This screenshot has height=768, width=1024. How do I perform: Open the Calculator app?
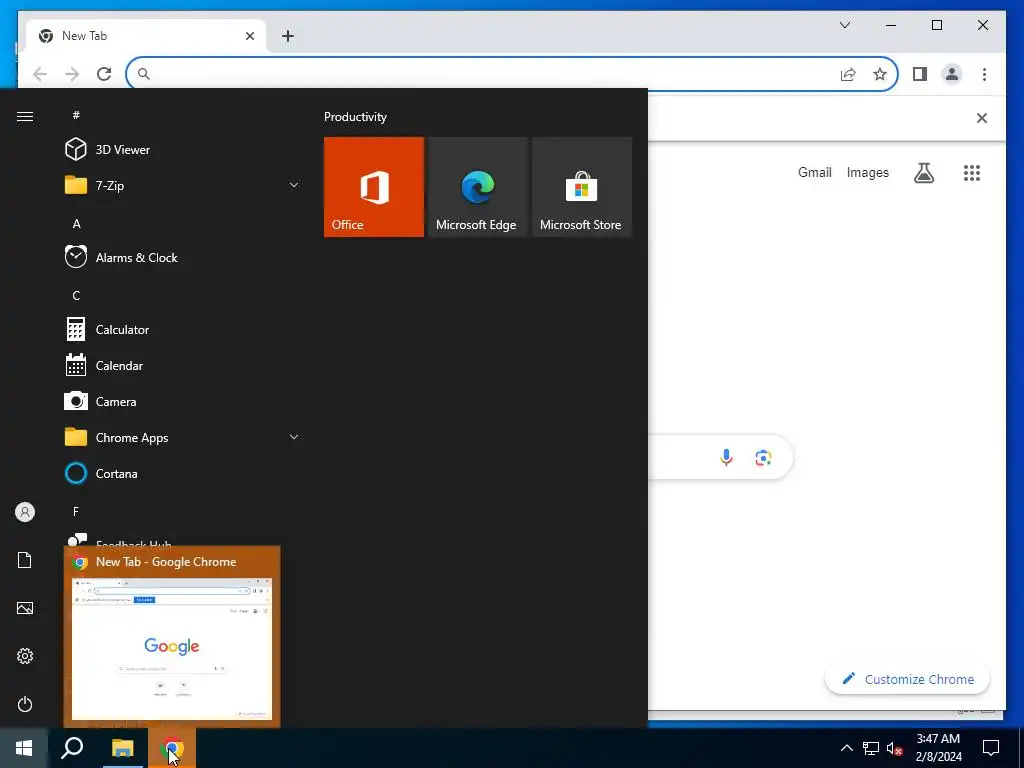click(183, 329)
